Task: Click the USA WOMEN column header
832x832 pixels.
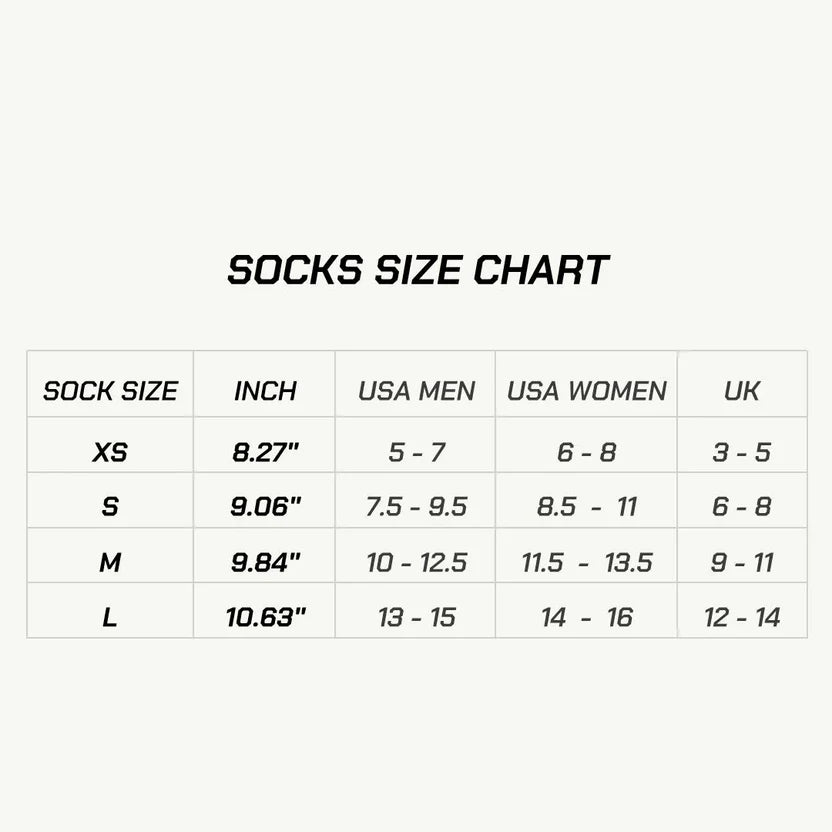Action: point(586,391)
